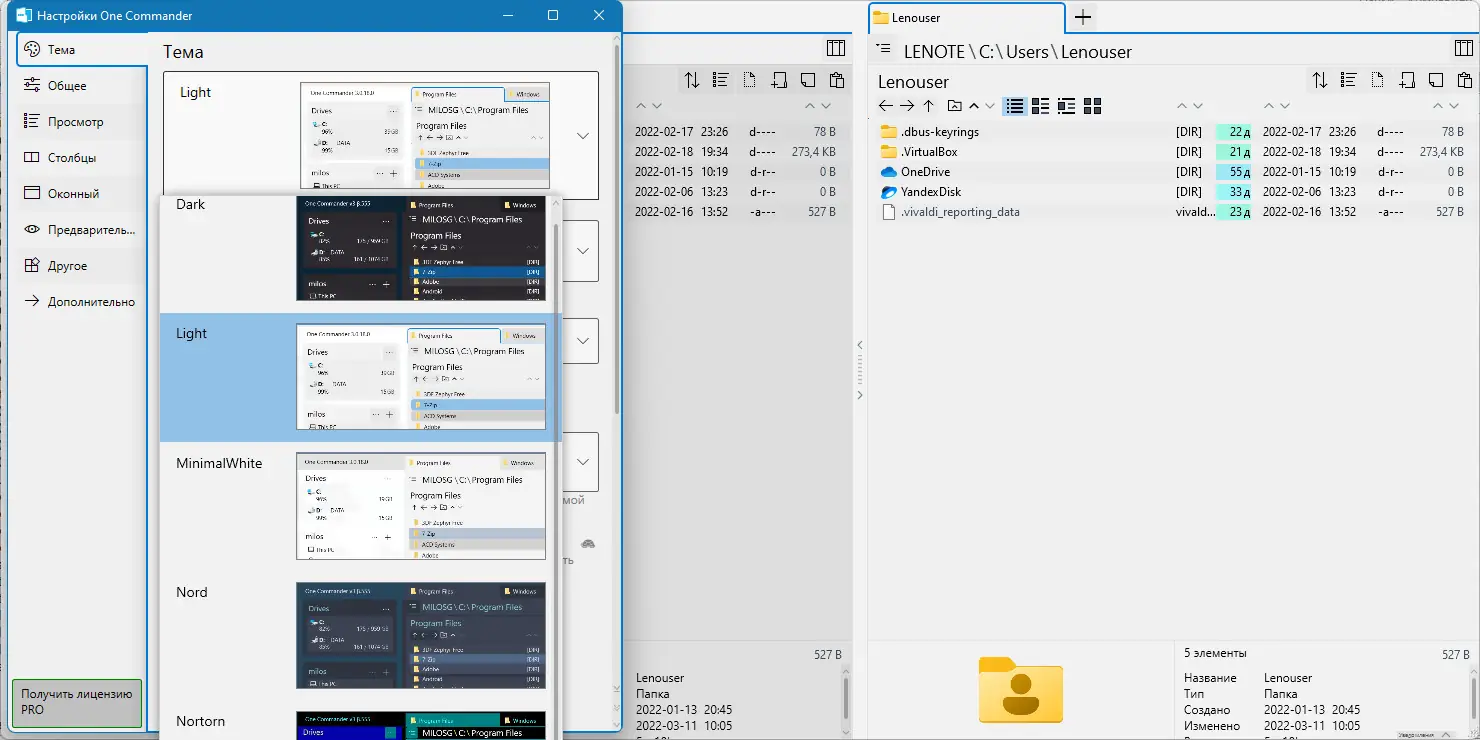Paste clipboard into Lenouser pane
Screen dimensions: 1480x740
tap(1465, 80)
